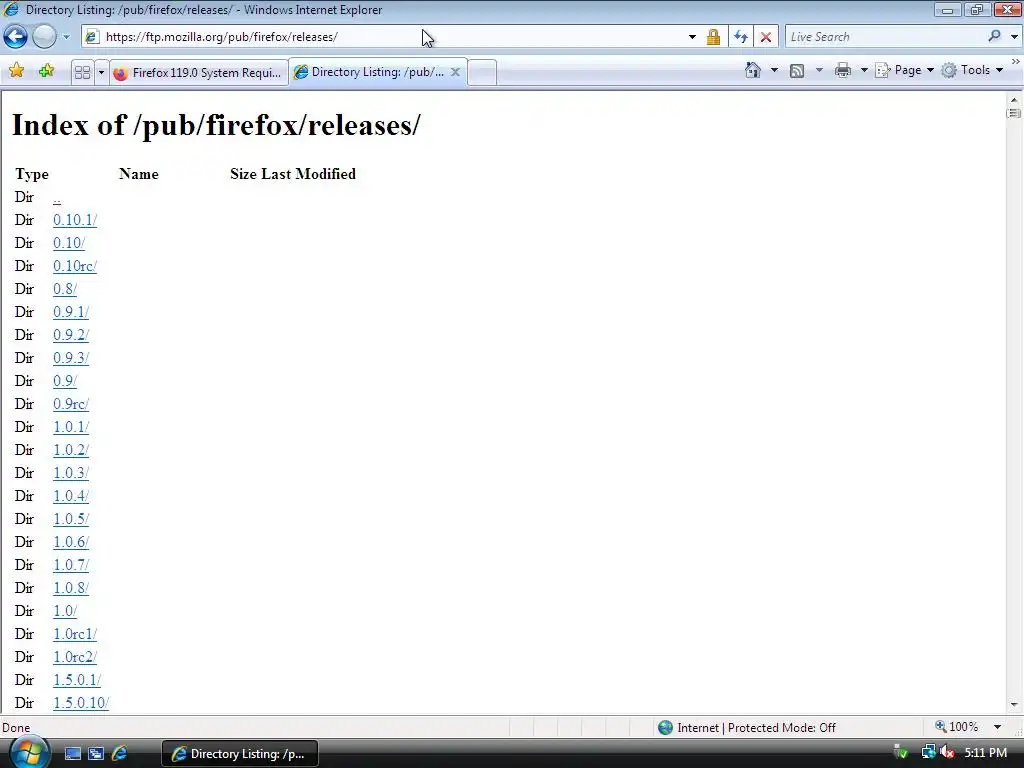Open the 1.5.0.10/ directory link
Screen dimensions: 1024x768
tap(81, 703)
